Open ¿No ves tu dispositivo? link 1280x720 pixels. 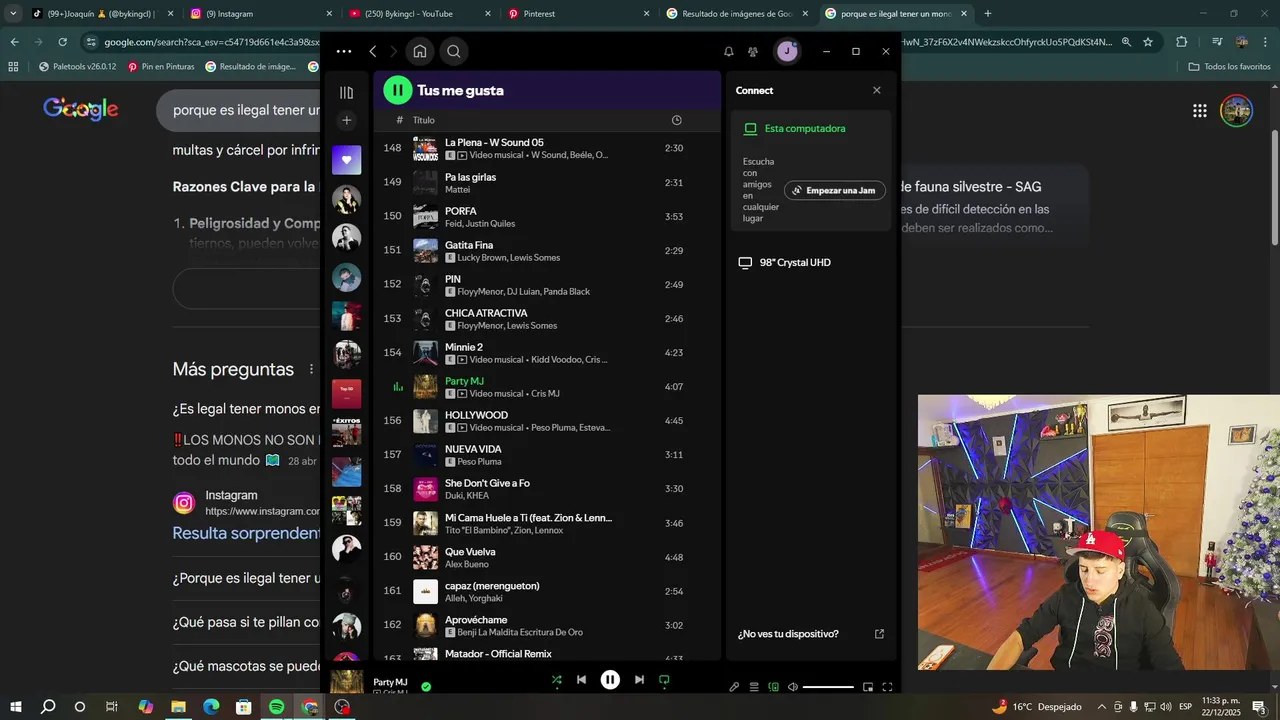[x=788, y=634]
